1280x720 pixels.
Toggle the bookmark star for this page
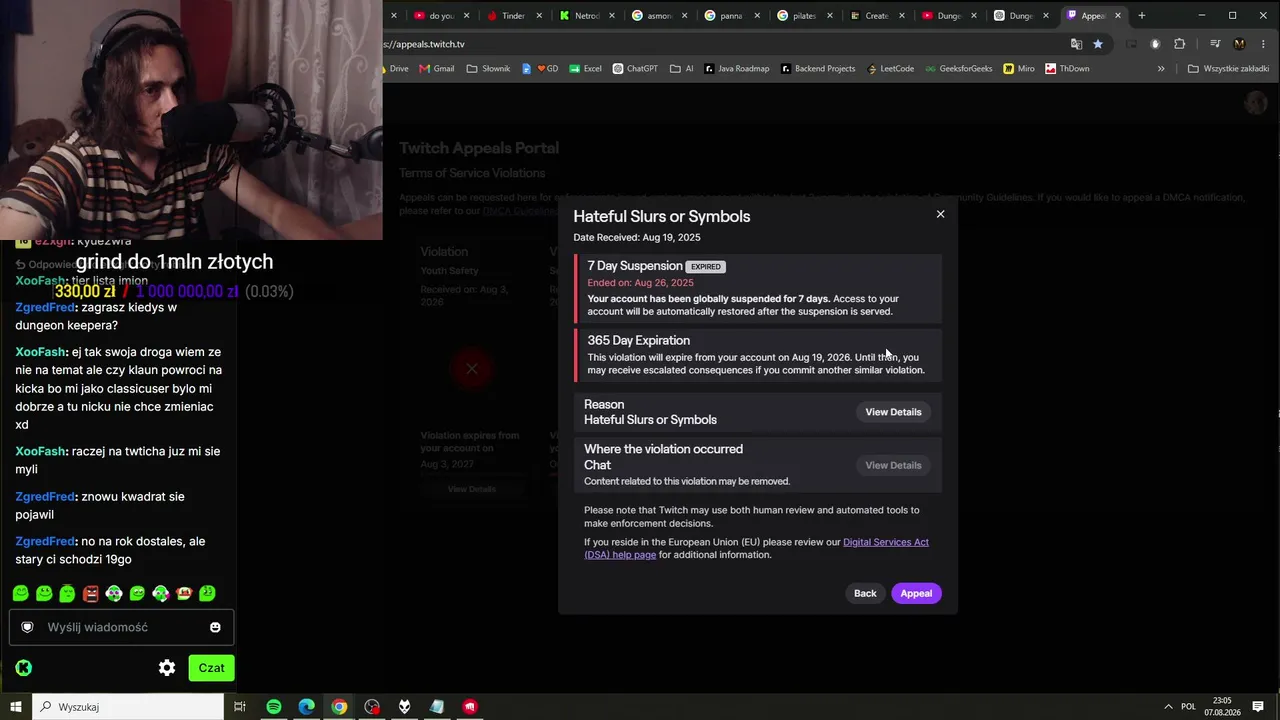pyautogui.click(x=1098, y=44)
